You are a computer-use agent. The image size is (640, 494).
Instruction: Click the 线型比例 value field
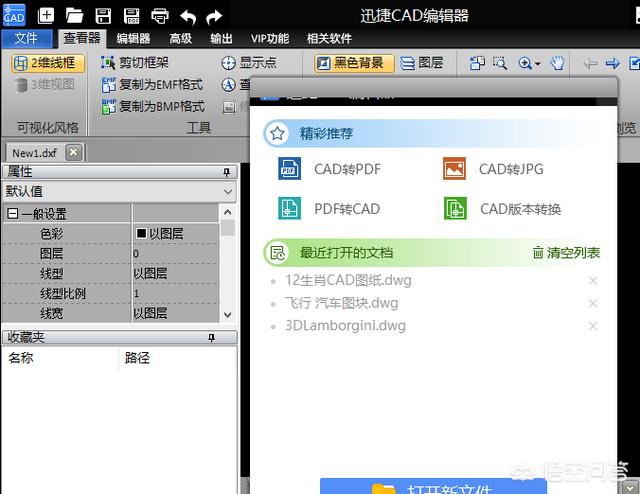(176, 293)
